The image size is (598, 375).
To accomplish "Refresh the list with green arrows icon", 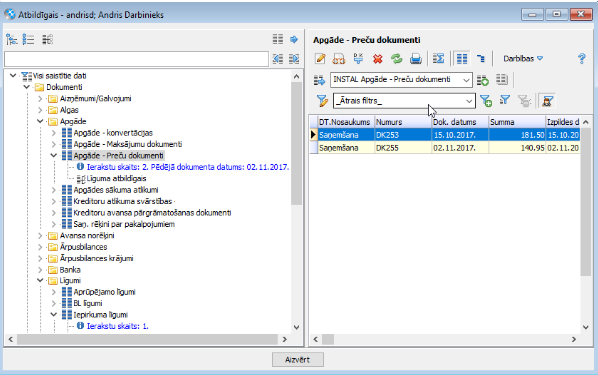I will coord(397,59).
